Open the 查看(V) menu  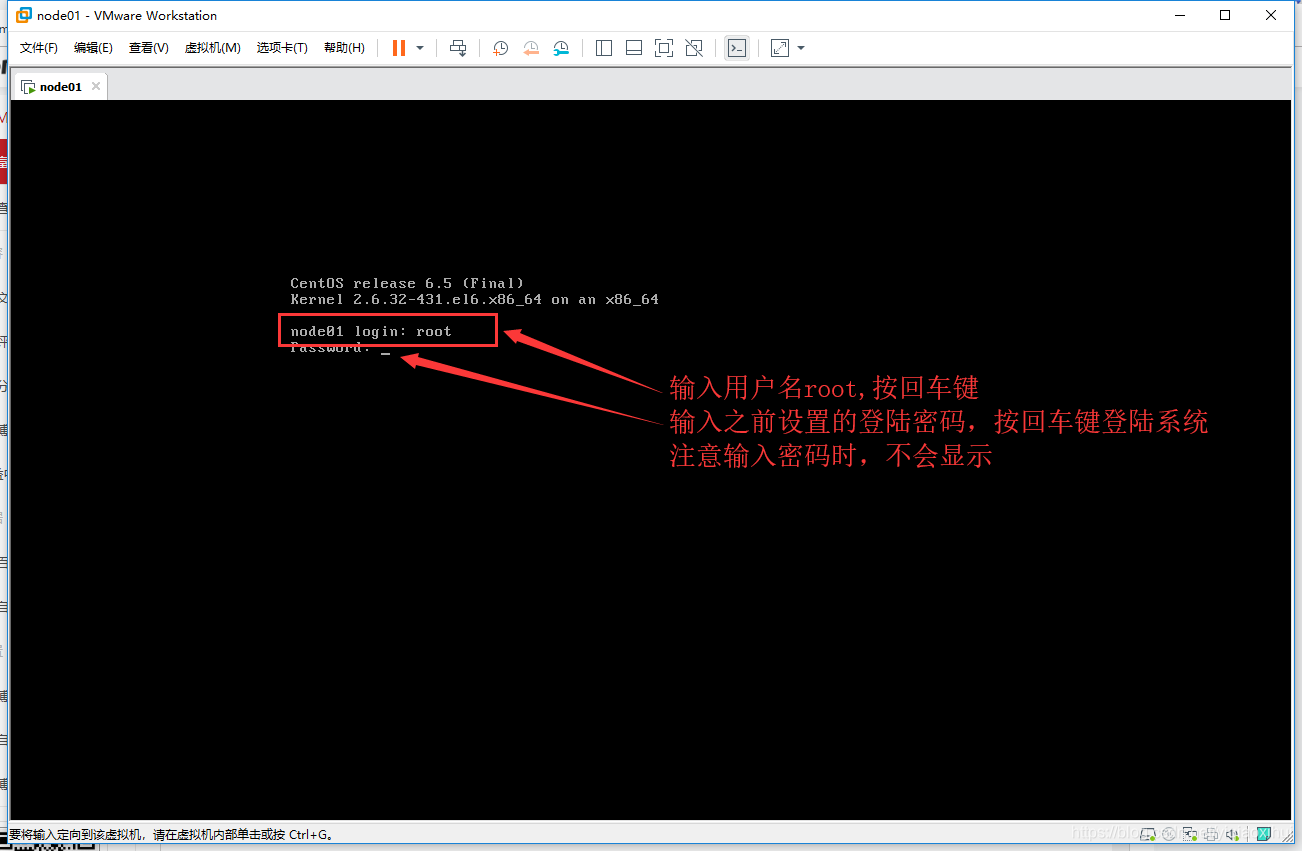click(x=148, y=48)
